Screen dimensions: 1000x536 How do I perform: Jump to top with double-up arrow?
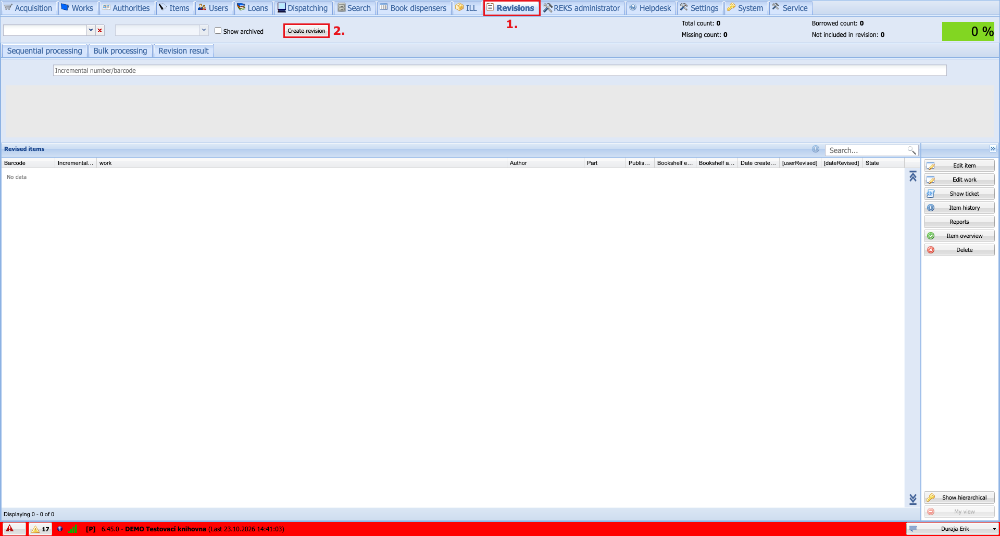pyautogui.click(x=913, y=177)
